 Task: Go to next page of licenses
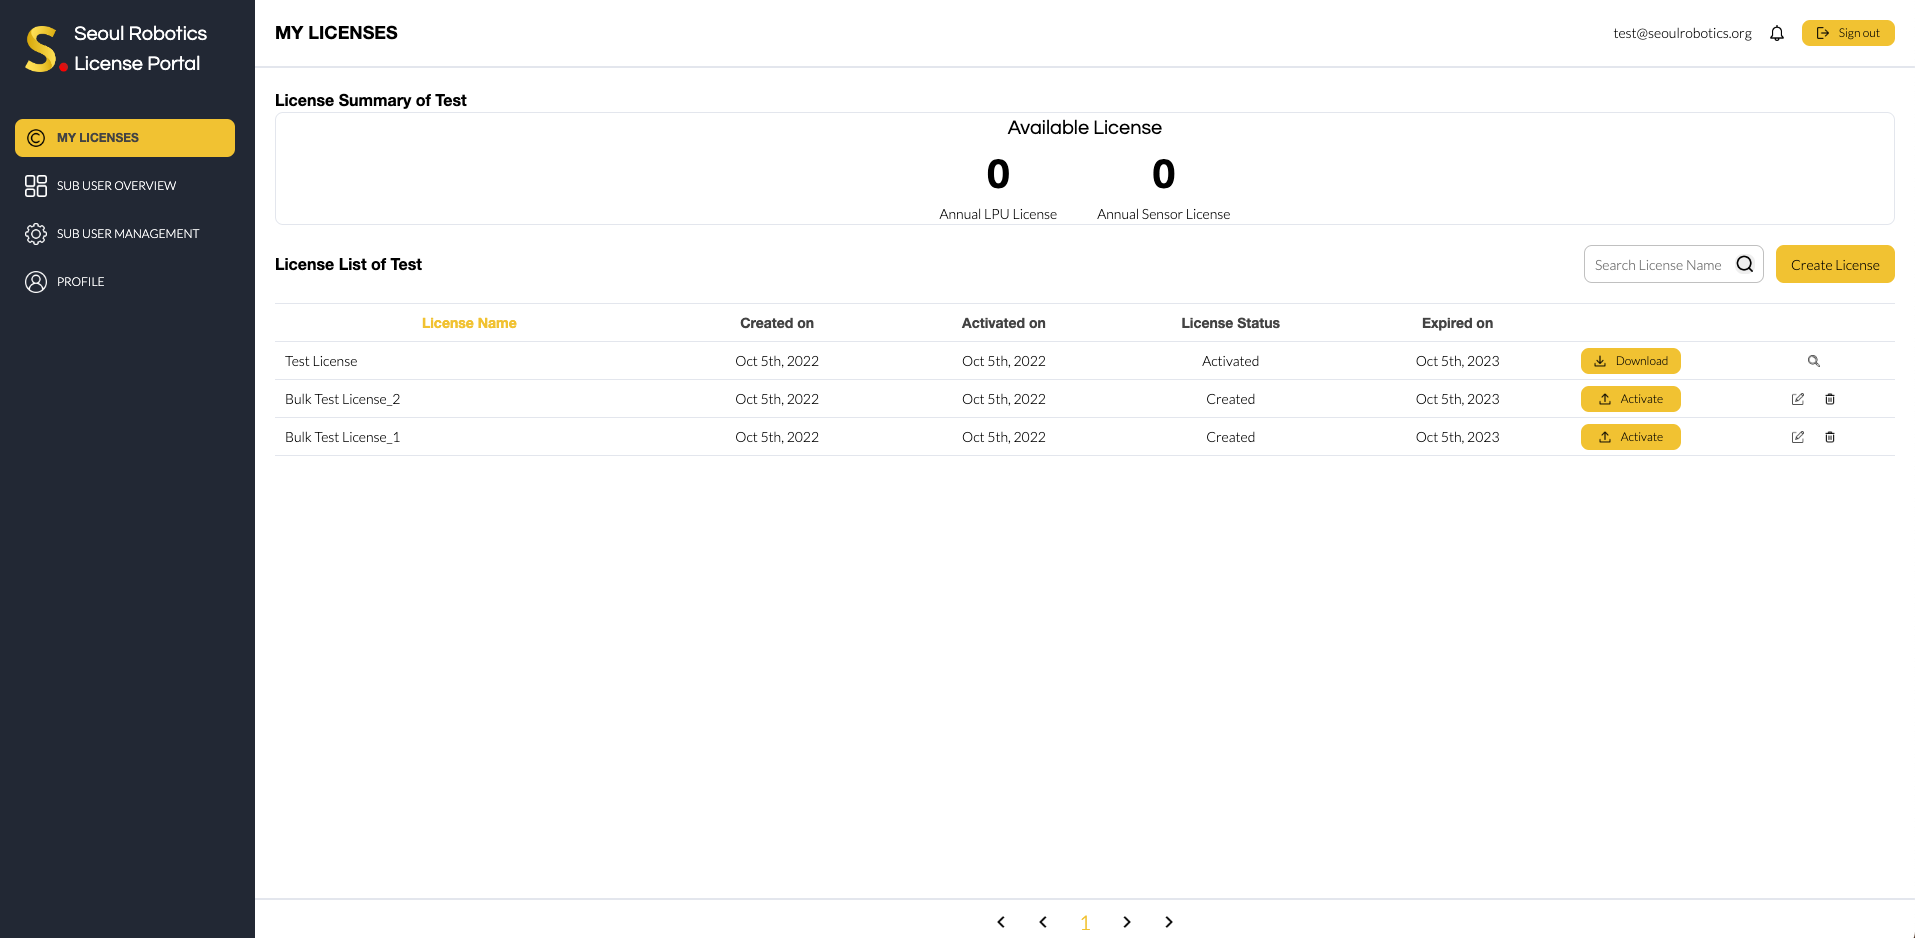tap(1127, 922)
